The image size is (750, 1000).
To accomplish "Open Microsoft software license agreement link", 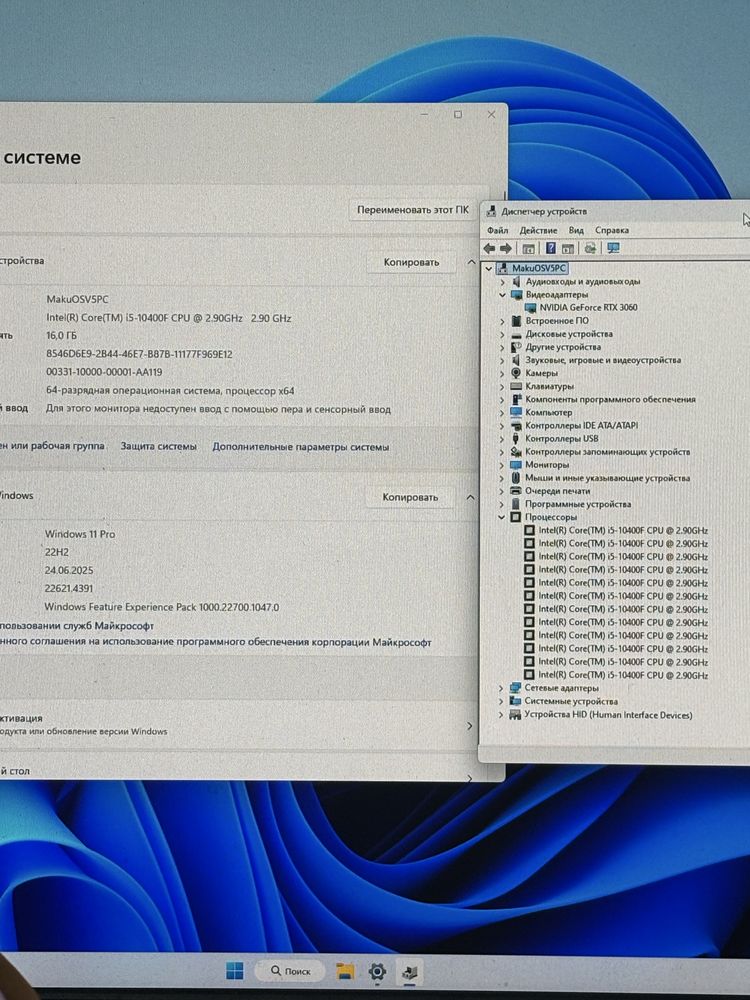I will [x=216, y=642].
